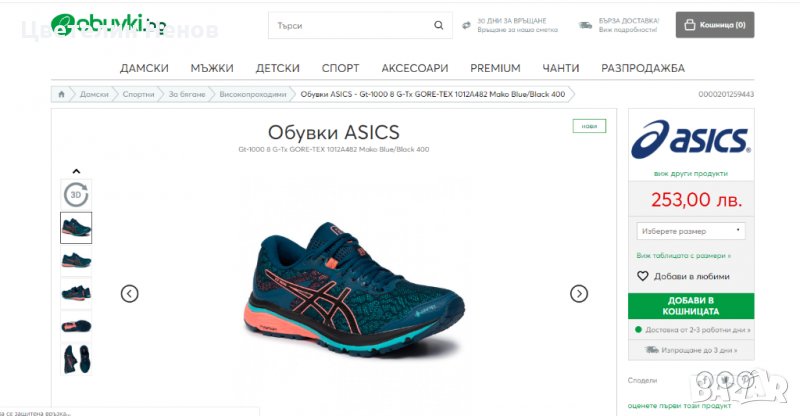The height and width of the screenshot is (416, 800).
Task: Click the home breadcrumb icon
Action: point(61,94)
